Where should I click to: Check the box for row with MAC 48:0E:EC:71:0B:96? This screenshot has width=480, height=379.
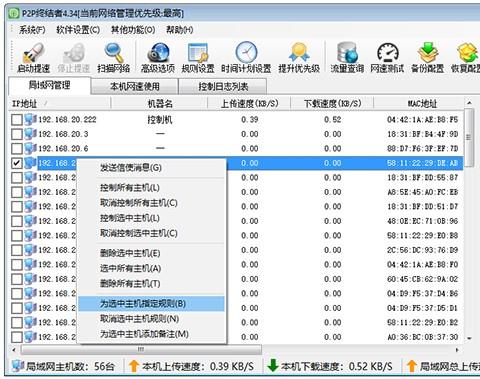tap(17, 221)
